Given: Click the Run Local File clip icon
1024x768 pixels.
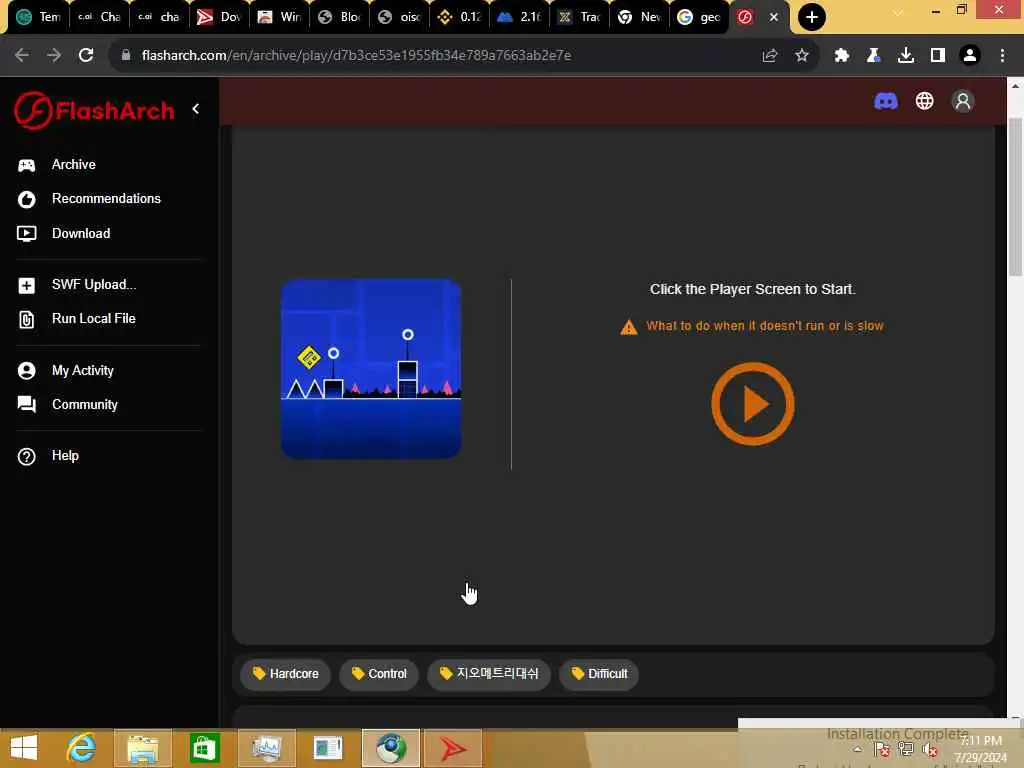Looking at the screenshot, I should tap(27, 319).
